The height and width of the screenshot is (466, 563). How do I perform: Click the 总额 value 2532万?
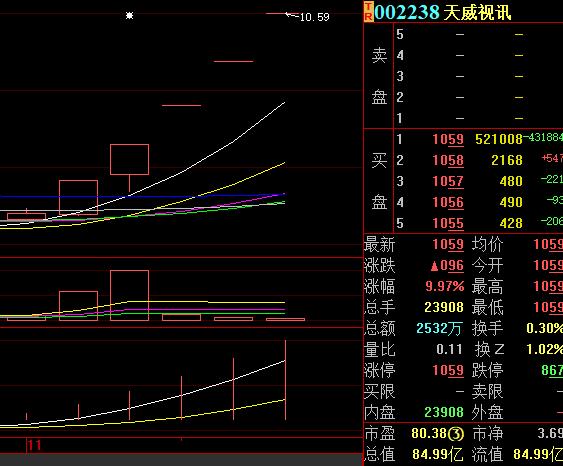tap(439, 328)
